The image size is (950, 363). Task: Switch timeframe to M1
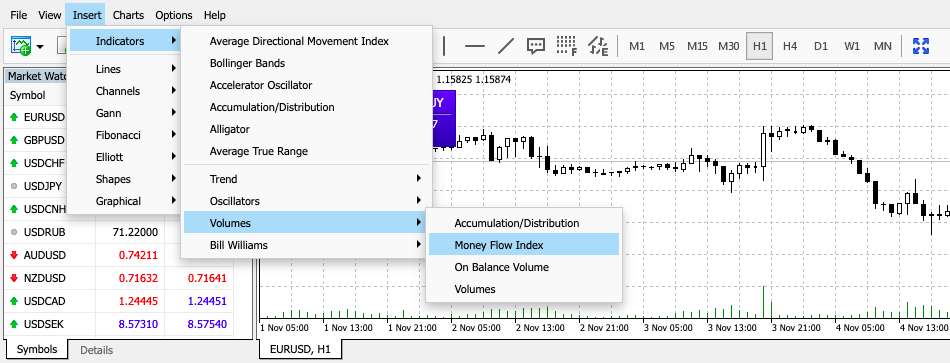pos(637,46)
